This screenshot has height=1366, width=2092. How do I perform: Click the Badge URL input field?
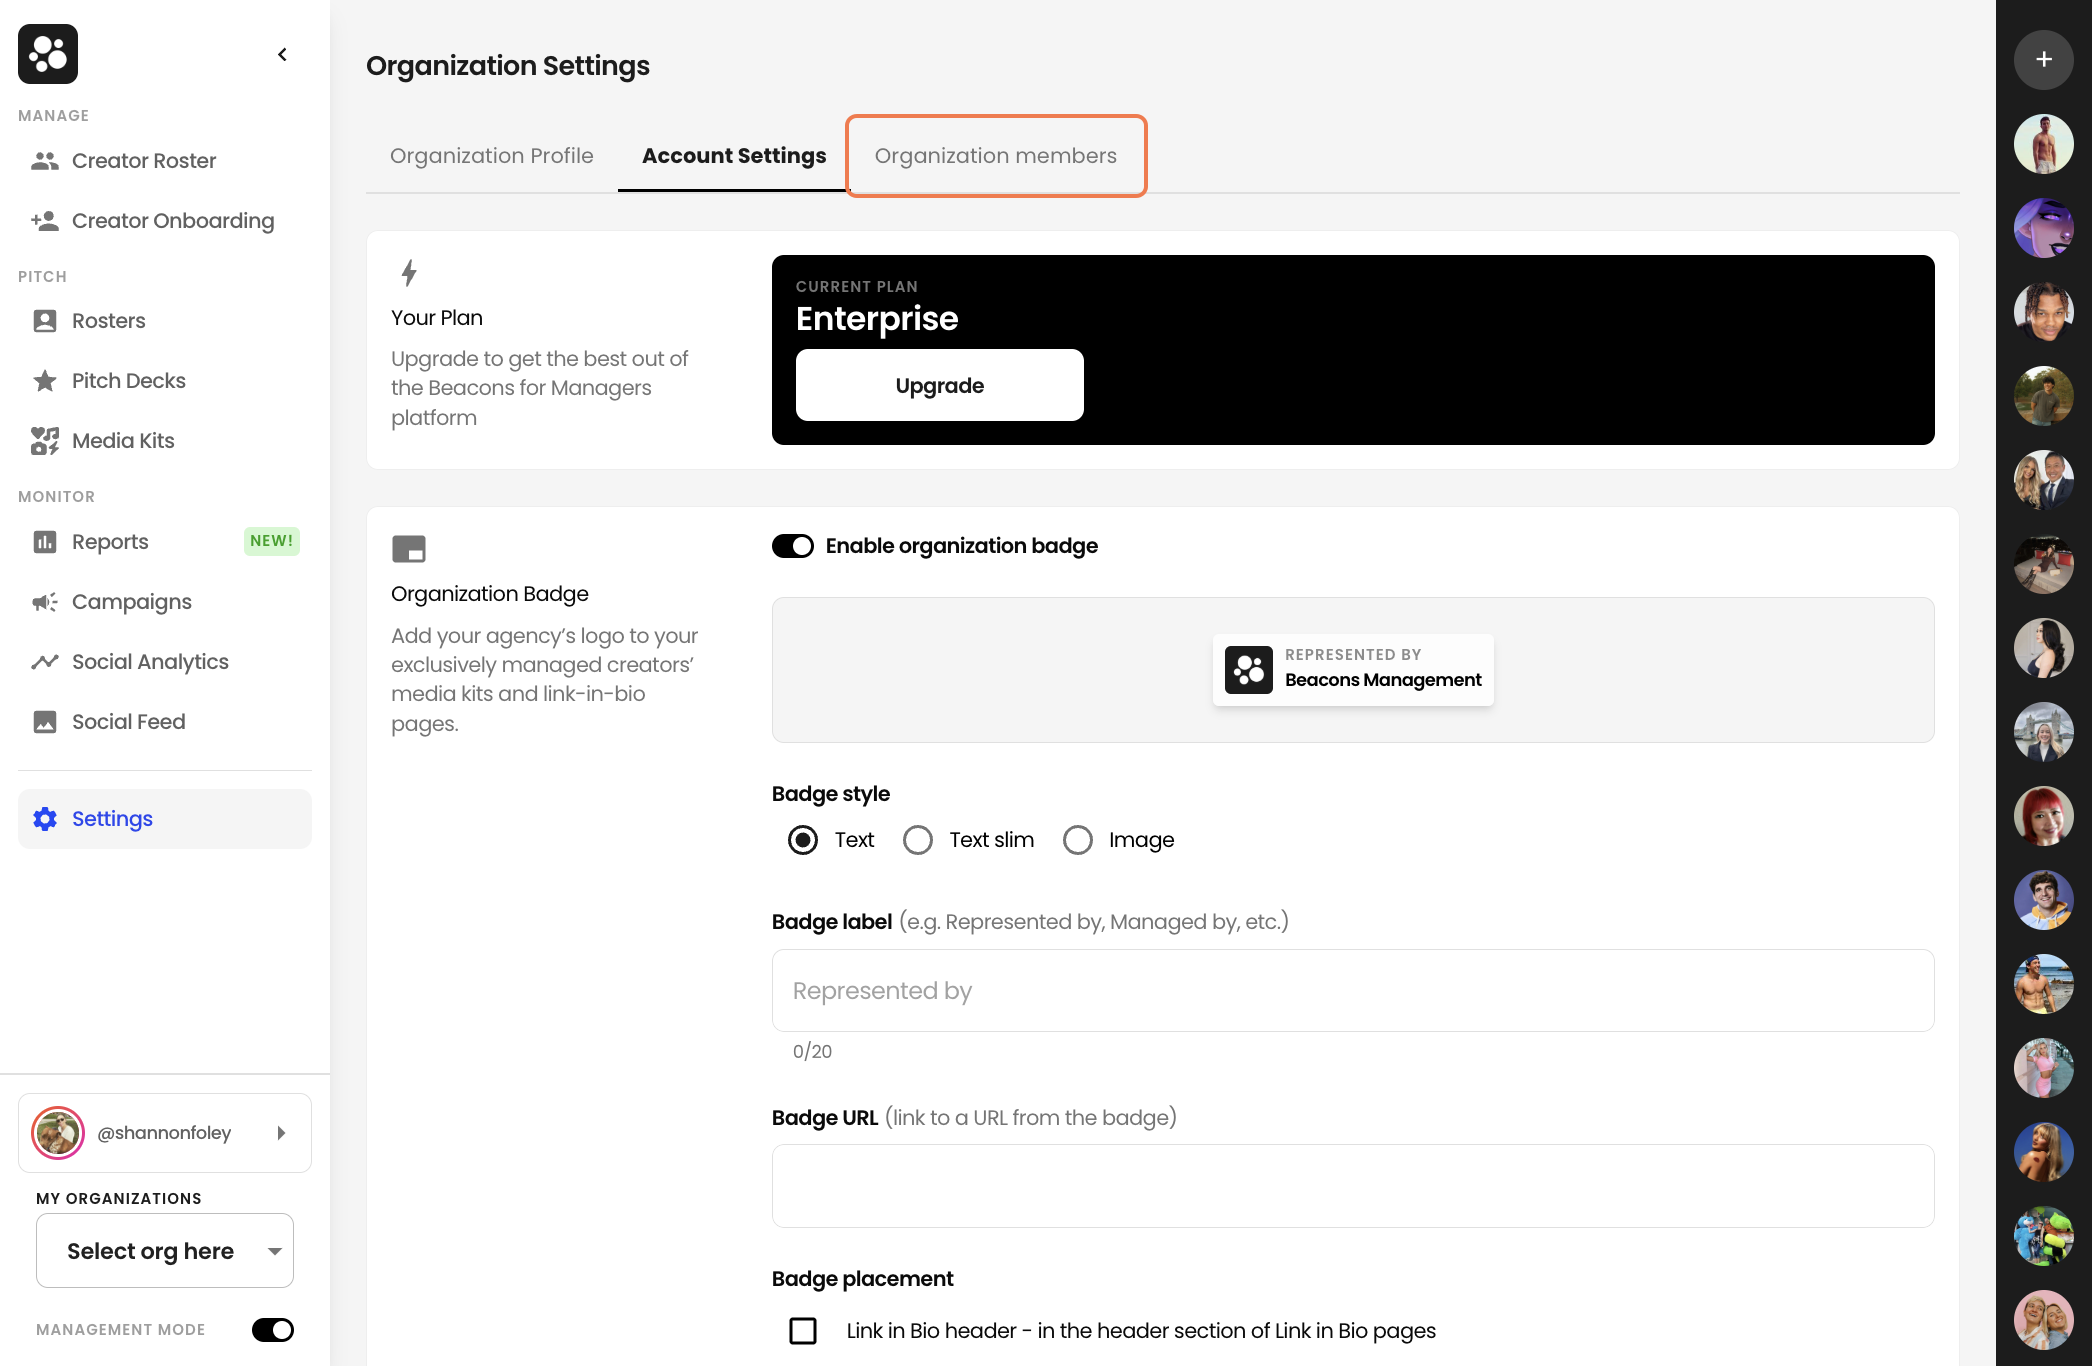click(x=1353, y=1186)
